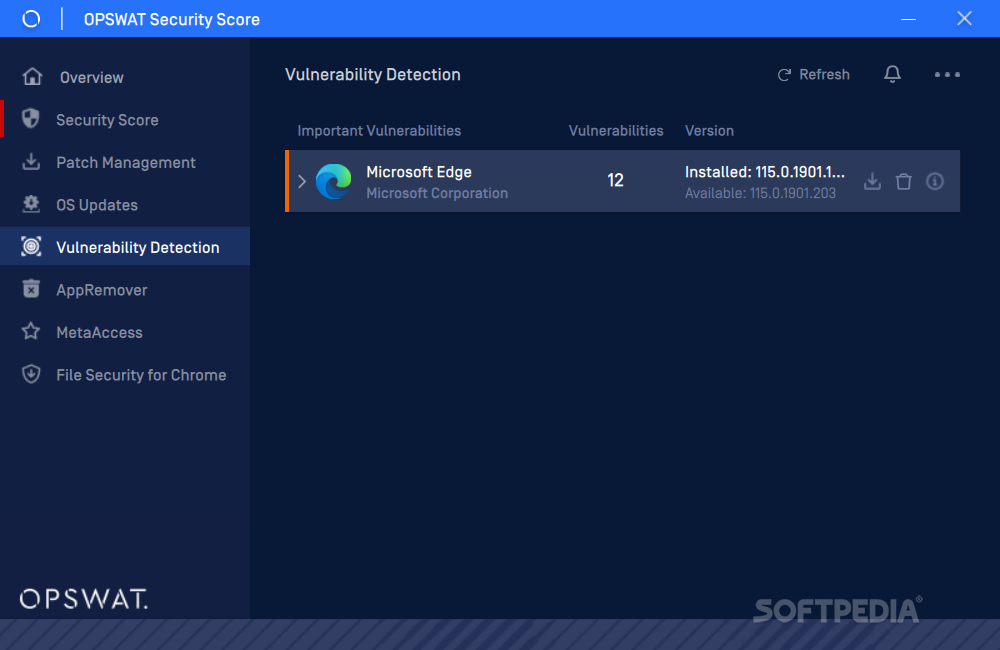This screenshot has height=650, width=1000.
Task: Close the OPSWAT Security Score window
Action: [964, 18]
